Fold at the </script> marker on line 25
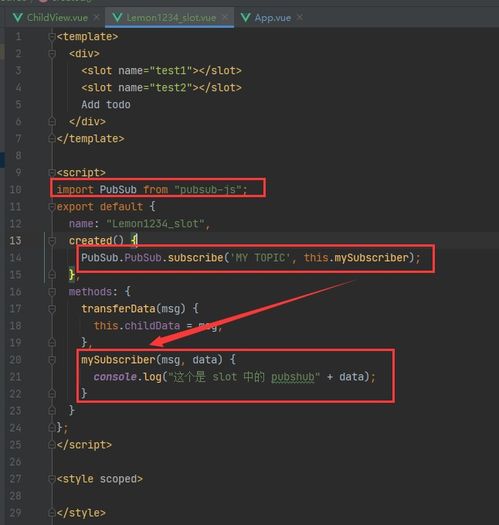 pos(52,445)
